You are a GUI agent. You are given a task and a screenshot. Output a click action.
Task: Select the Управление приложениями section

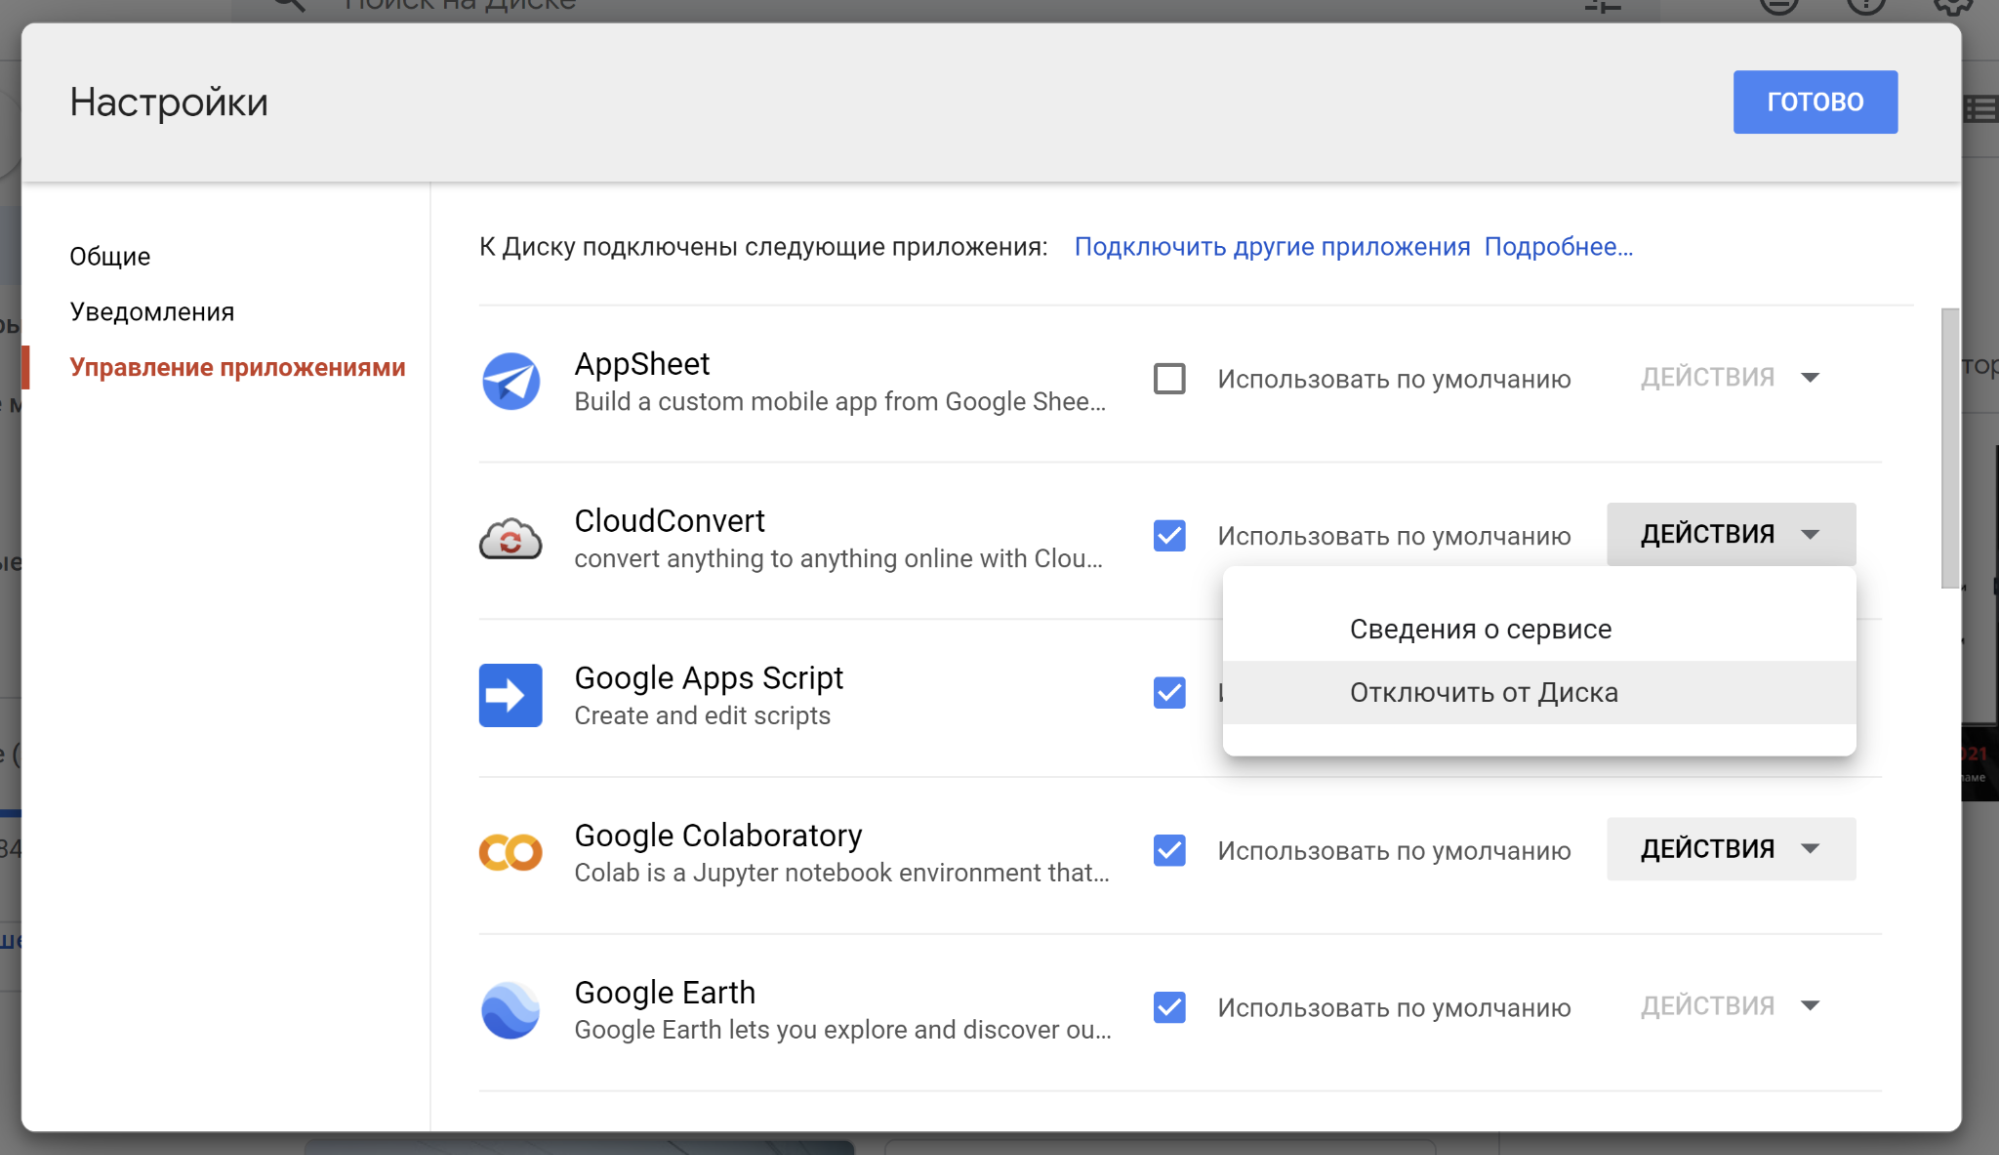click(237, 367)
